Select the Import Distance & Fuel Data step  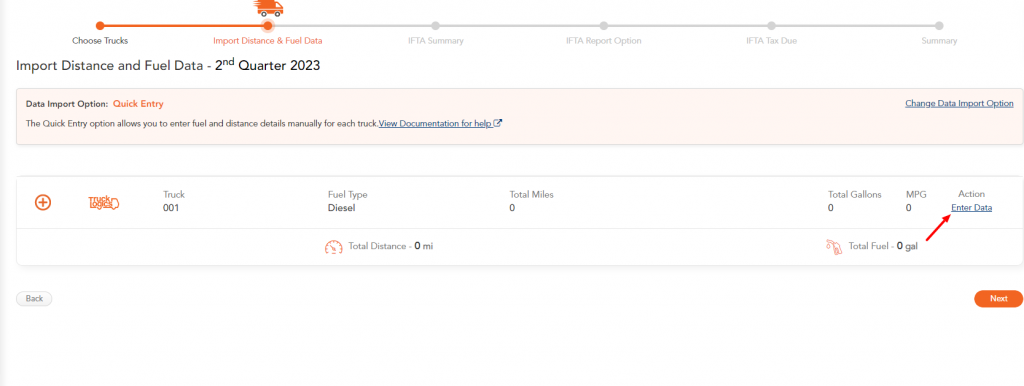[x=268, y=40]
